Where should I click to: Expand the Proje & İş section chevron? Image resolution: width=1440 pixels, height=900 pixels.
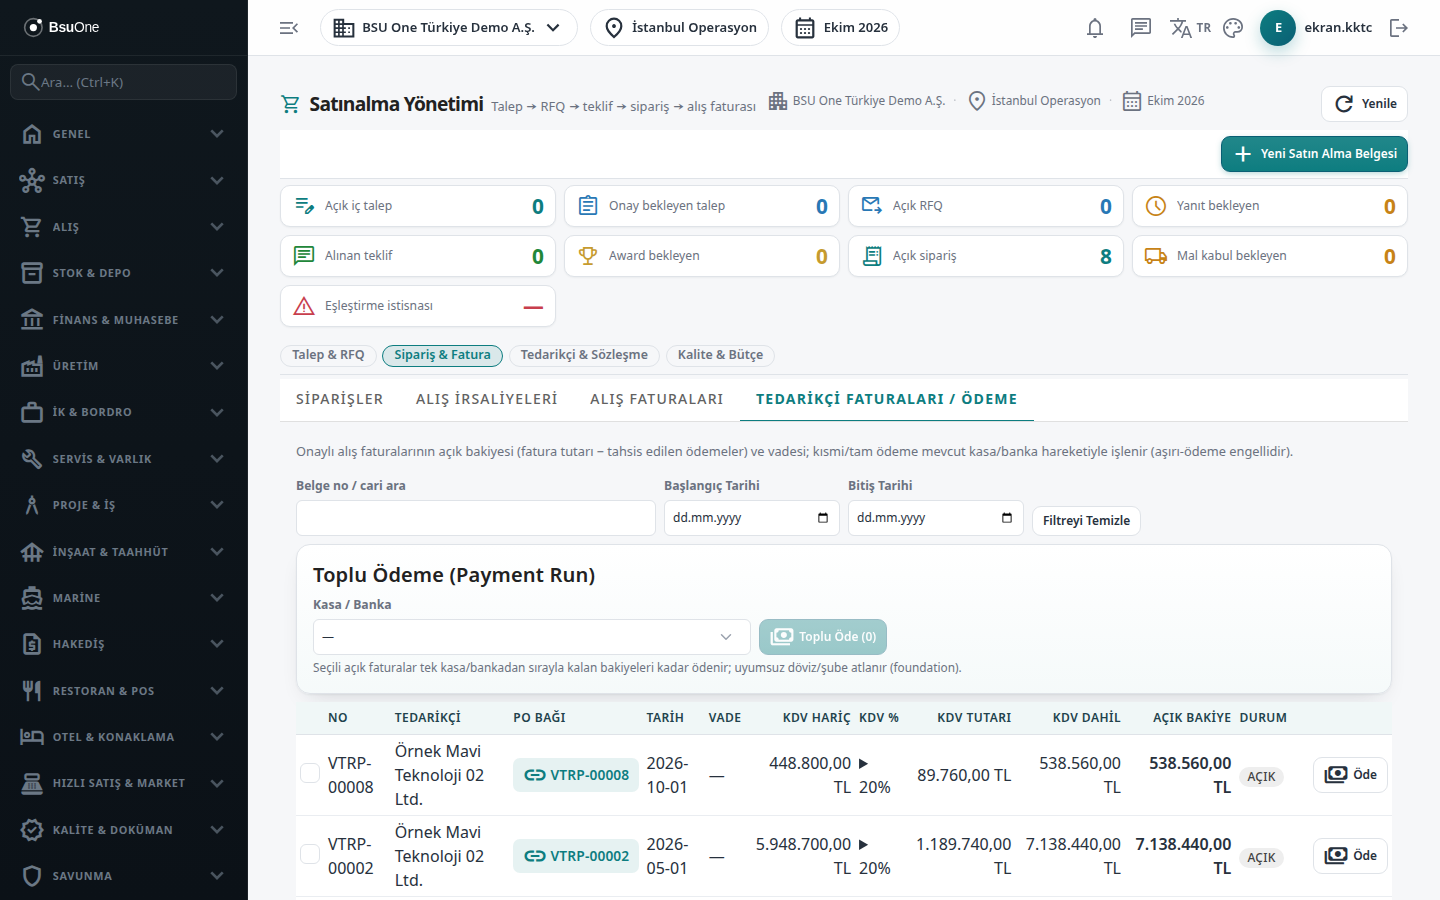(x=217, y=505)
